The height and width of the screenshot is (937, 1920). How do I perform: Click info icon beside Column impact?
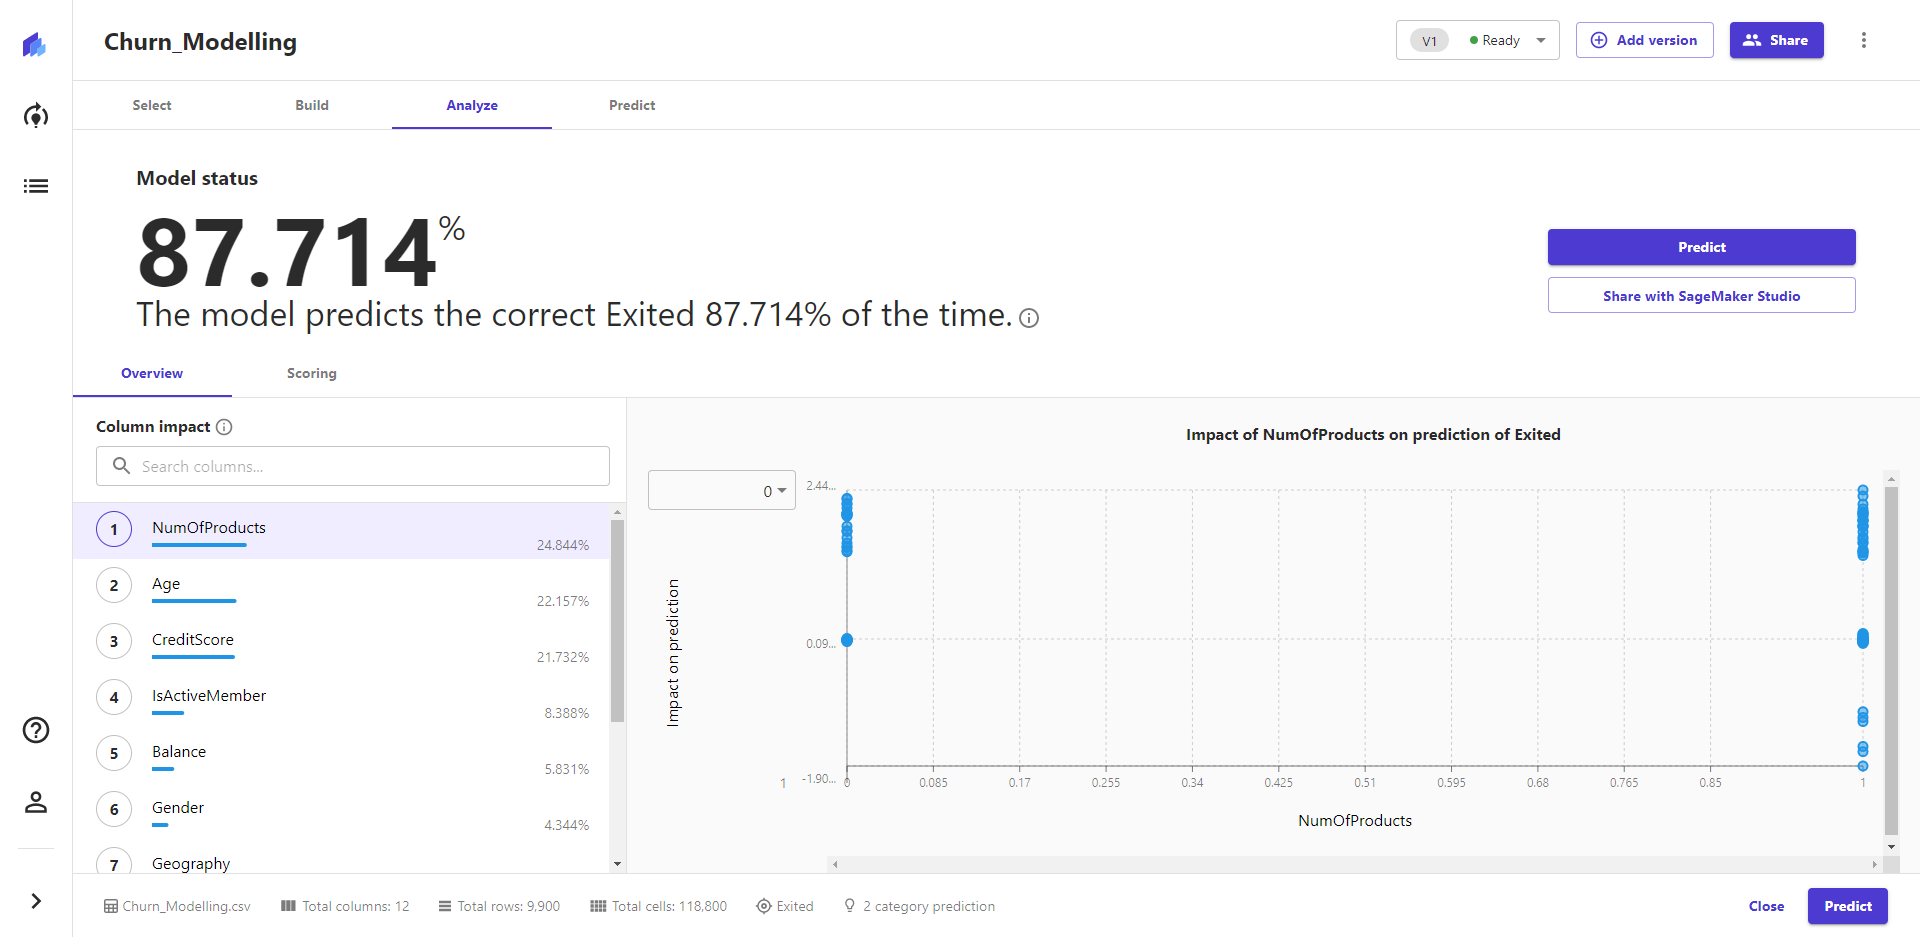tap(224, 427)
